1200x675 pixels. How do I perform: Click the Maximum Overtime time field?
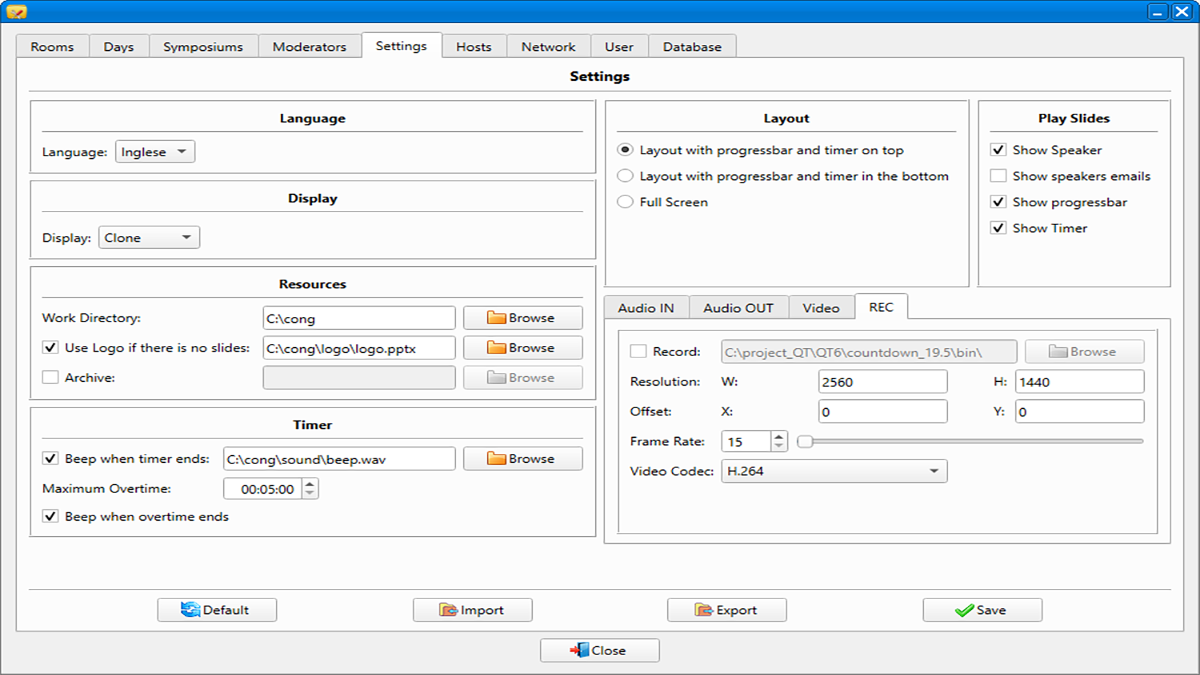coord(263,489)
